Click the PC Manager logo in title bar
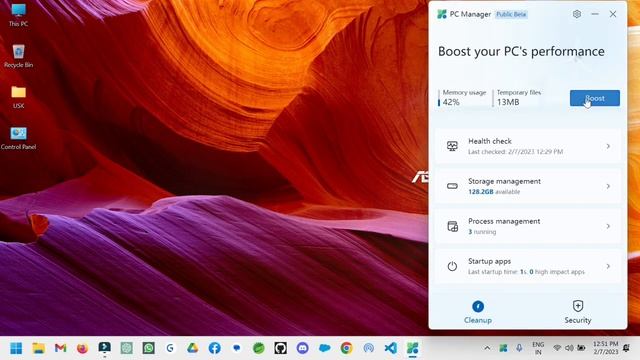Screen dimensions: 640x360 [x=442, y=14]
